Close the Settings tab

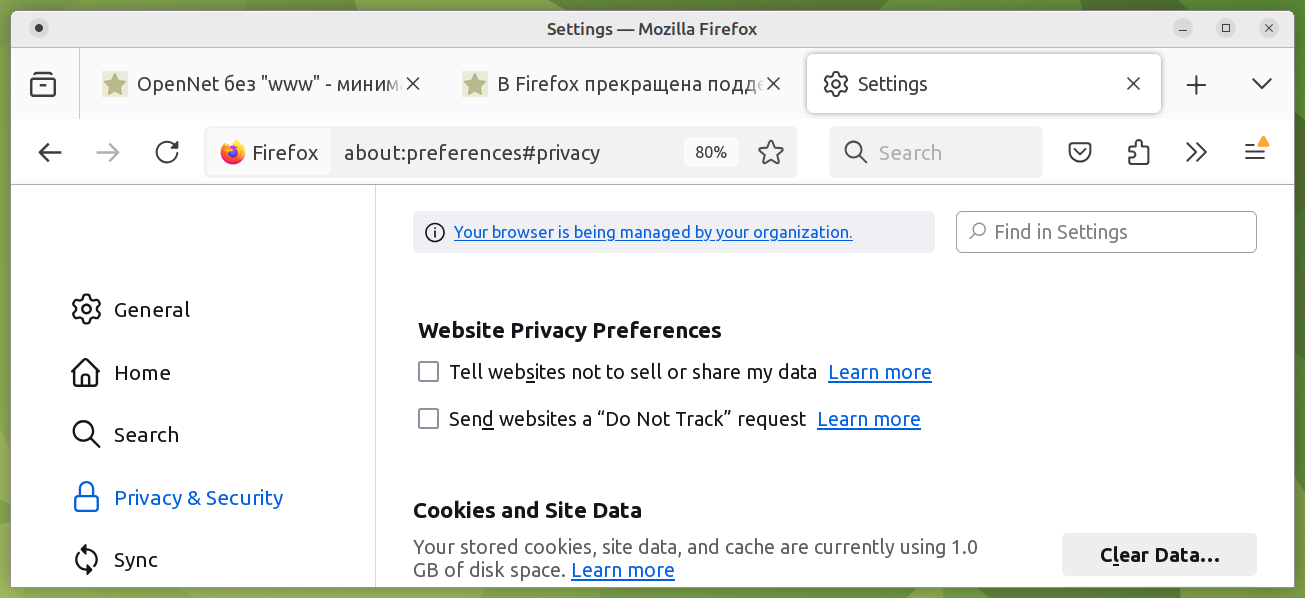click(x=1133, y=84)
